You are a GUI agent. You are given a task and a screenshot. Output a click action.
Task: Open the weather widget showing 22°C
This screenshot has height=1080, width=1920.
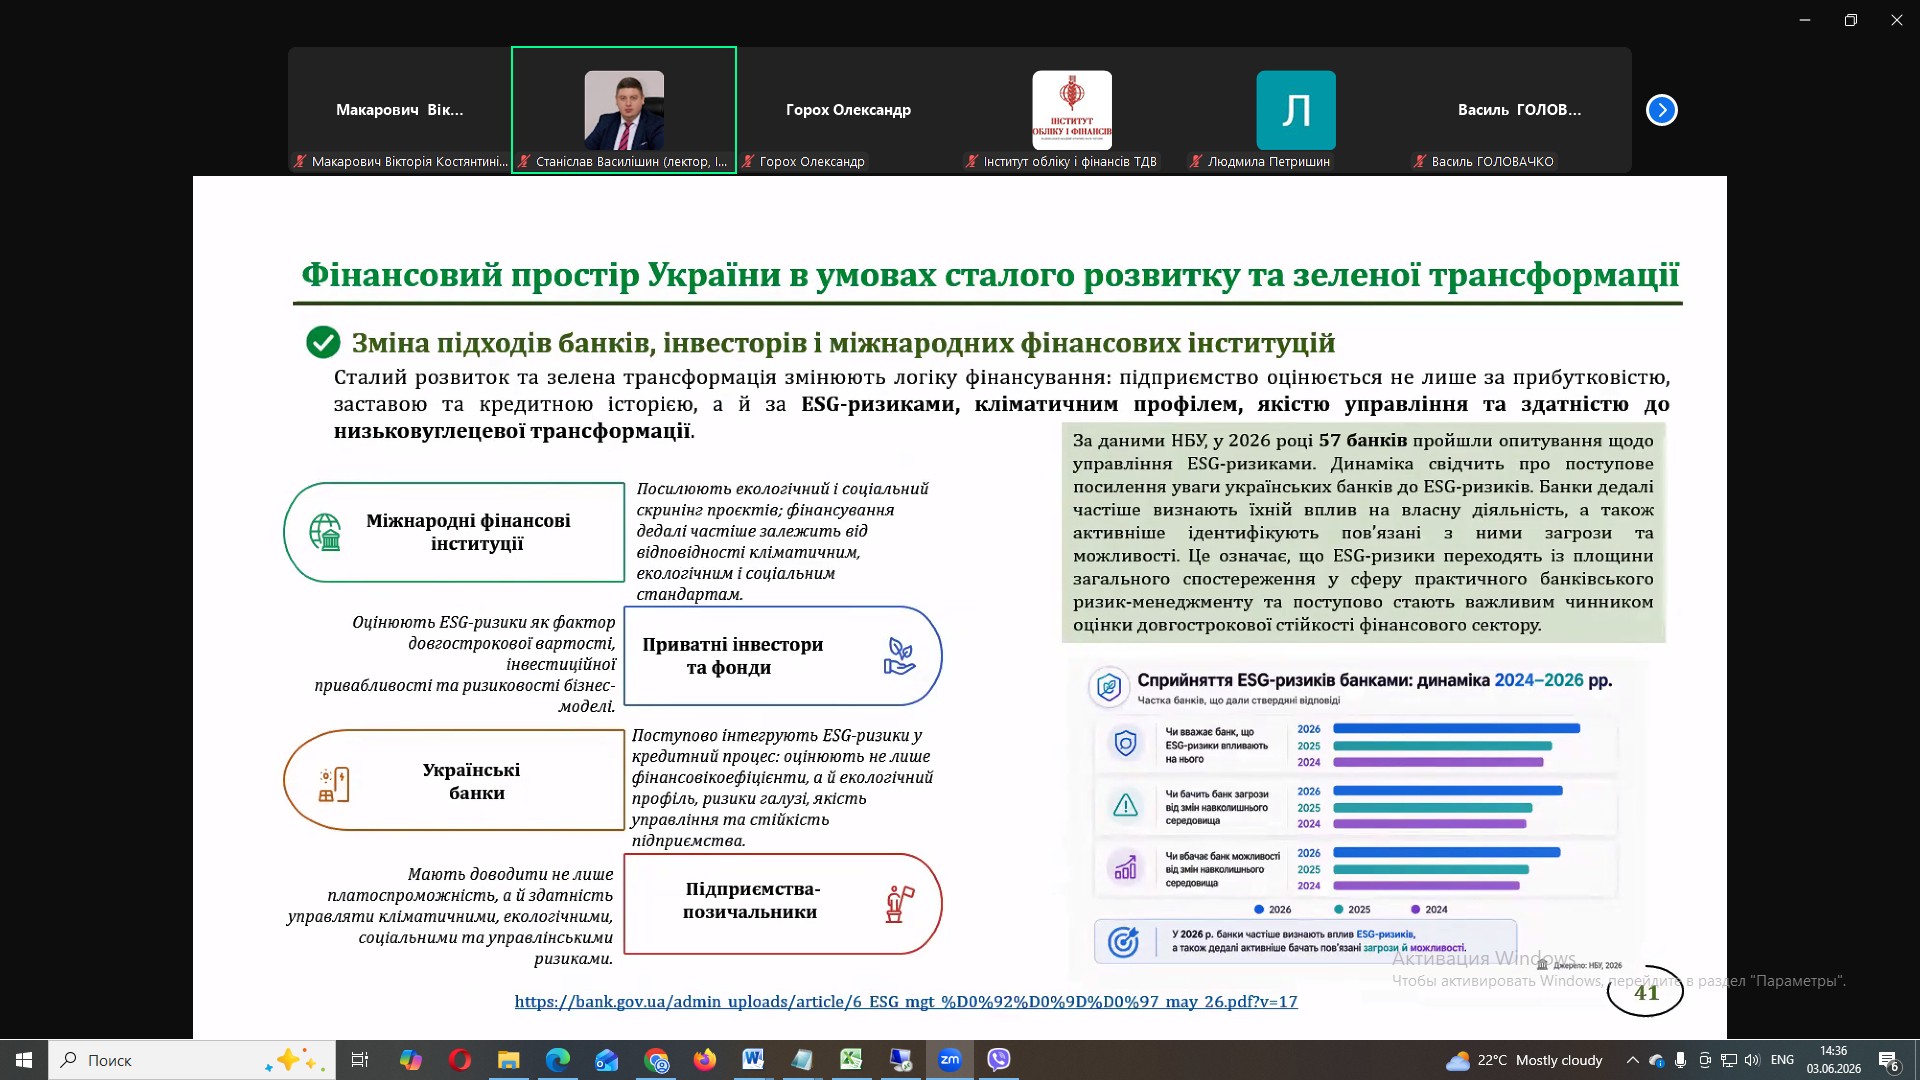click(1524, 1060)
